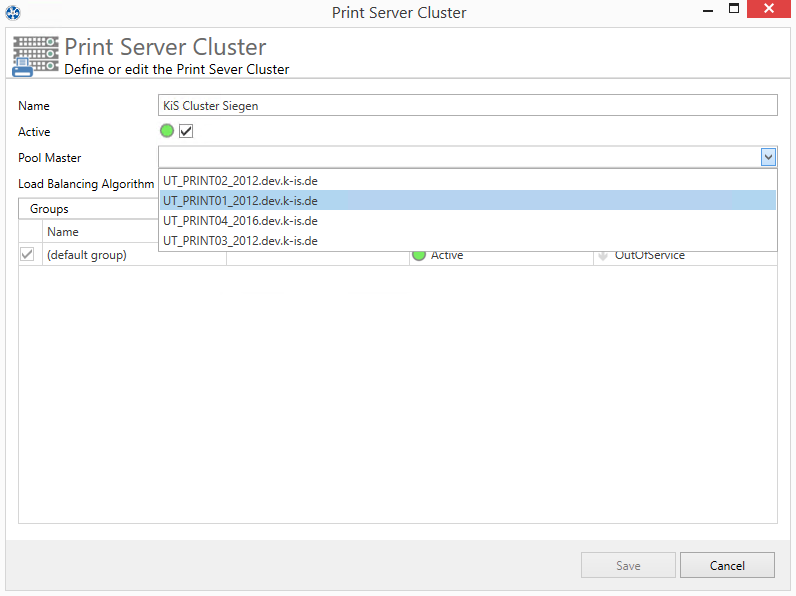
Task: Toggle the (default group) row checkbox
Action: pyautogui.click(x=27, y=255)
